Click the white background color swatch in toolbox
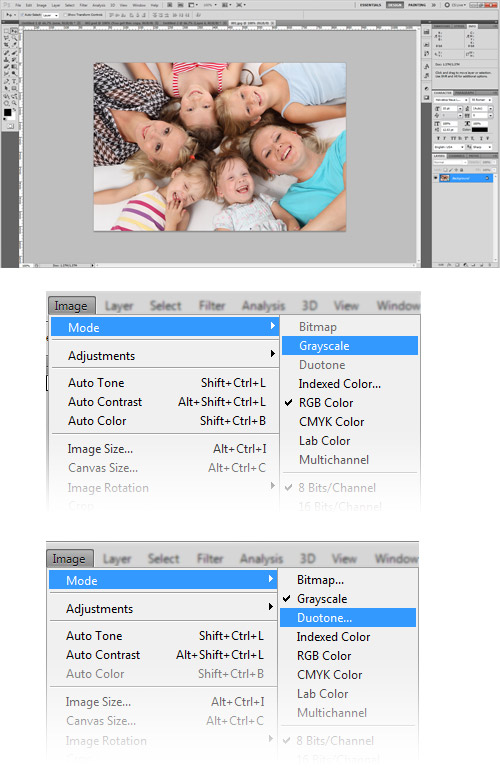Image resolution: width=500 pixels, height=782 pixels. [13, 118]
